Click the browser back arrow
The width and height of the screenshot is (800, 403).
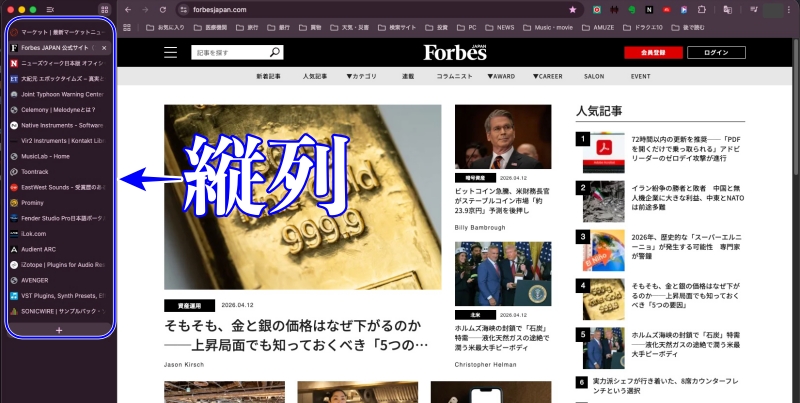(x=129, y=9)
